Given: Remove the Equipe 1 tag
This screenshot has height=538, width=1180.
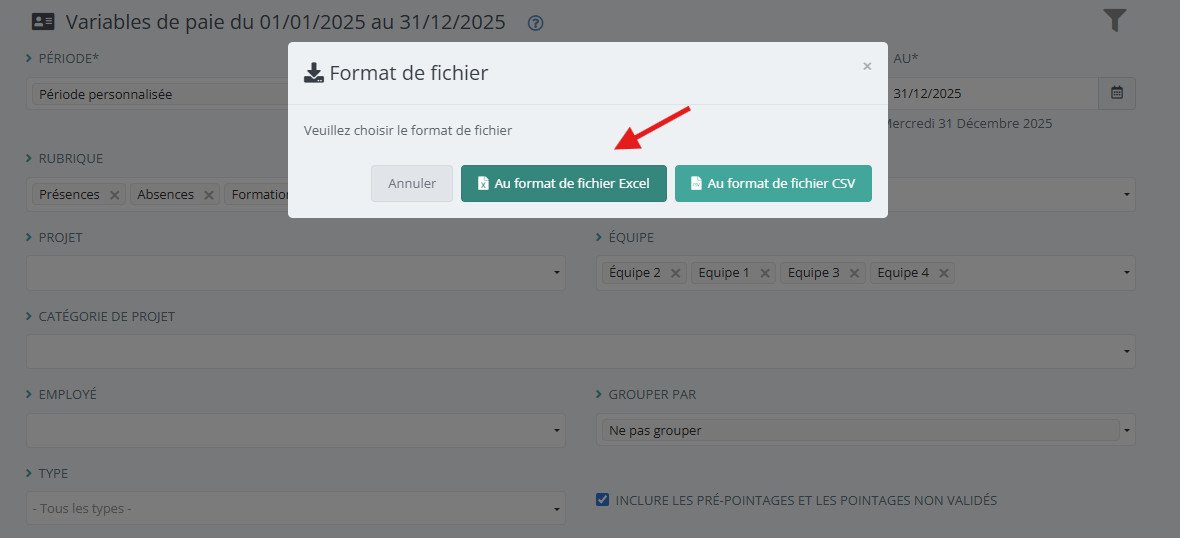Looking at the screenshot, I should pyautogui.click(x=764, y=273).
